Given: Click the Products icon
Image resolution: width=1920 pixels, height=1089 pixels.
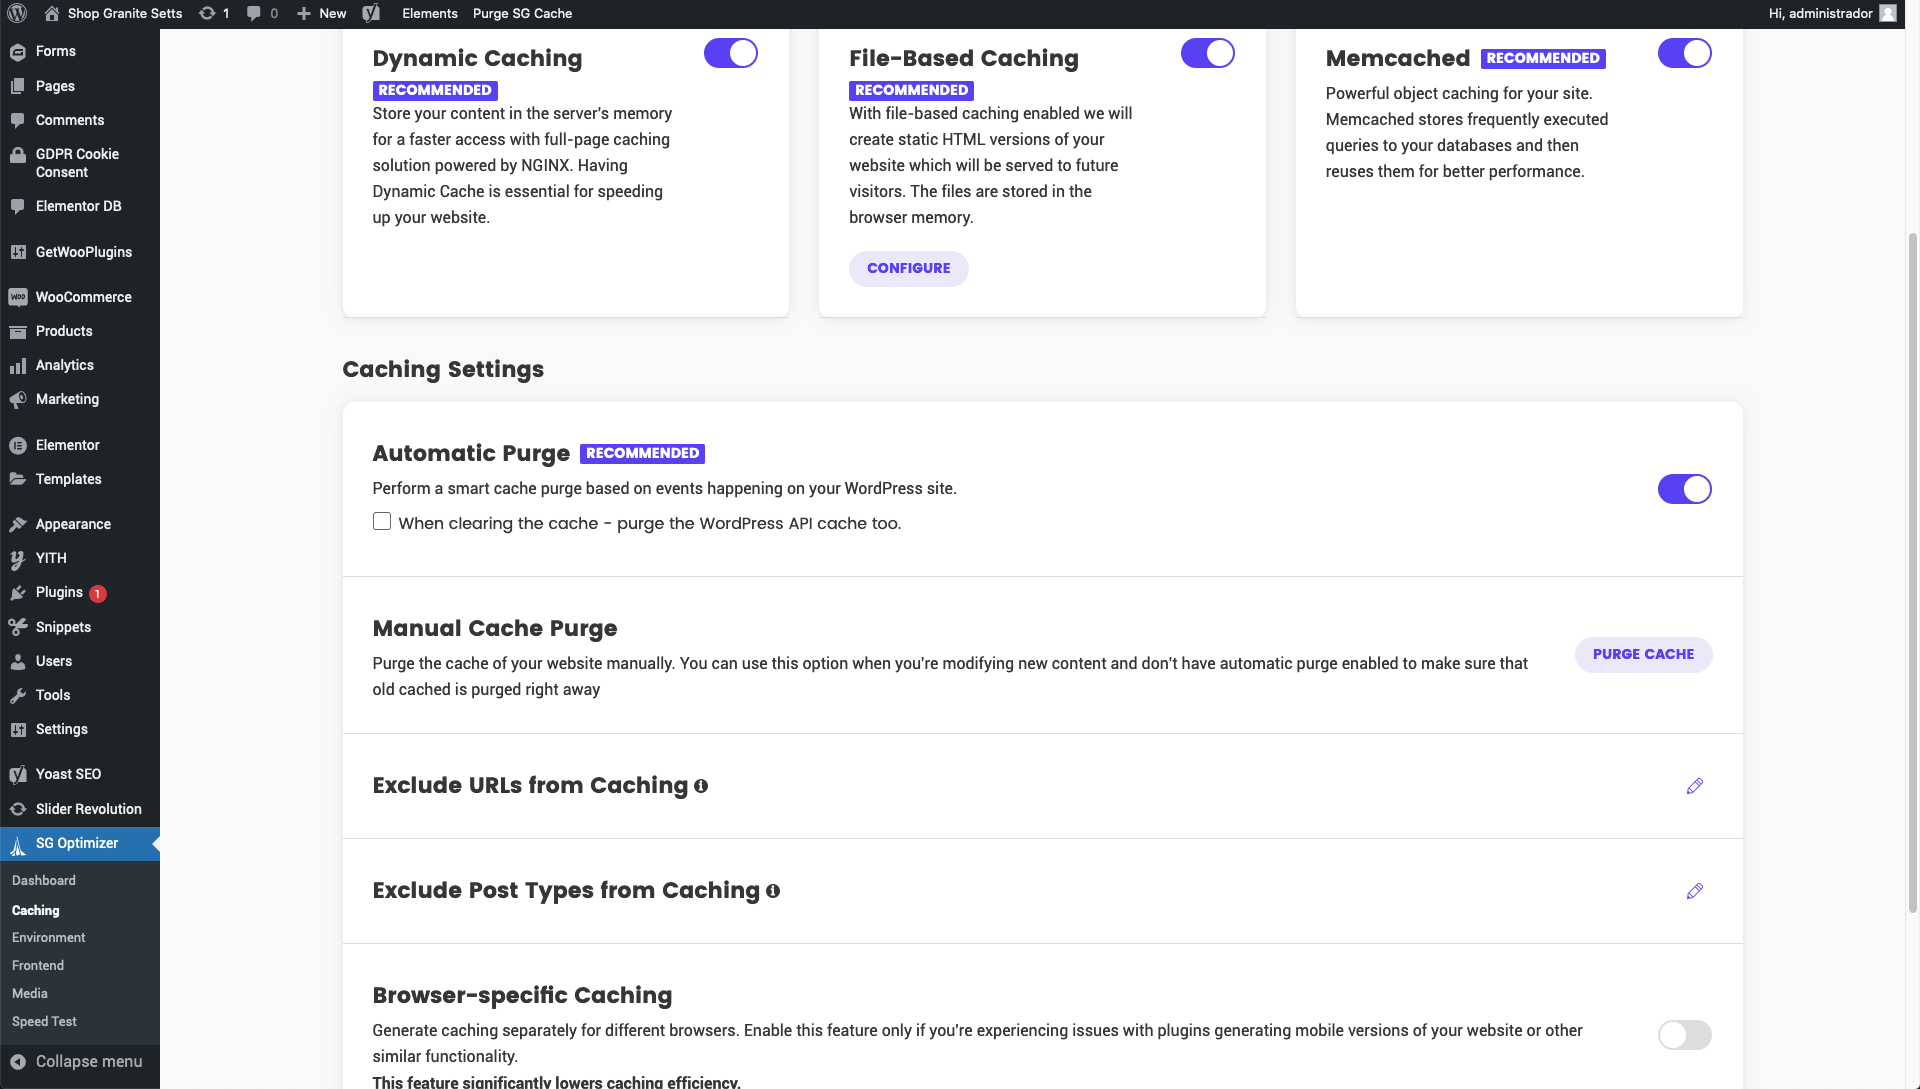Looking at the screenshot, I should click(x=18, y=331).
